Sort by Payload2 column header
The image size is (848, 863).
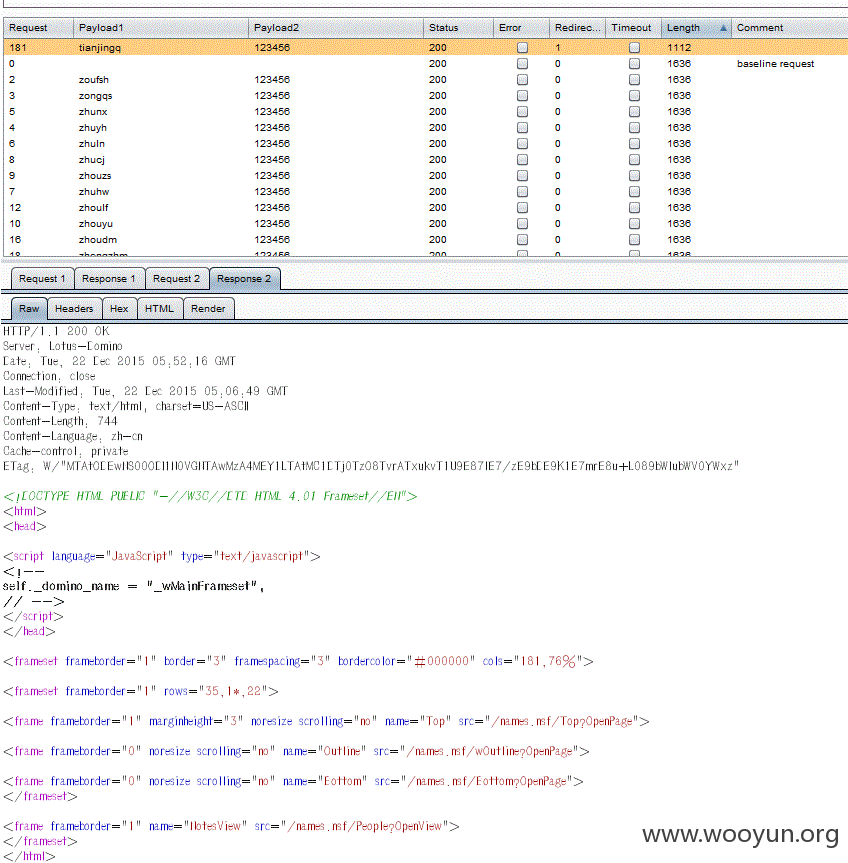[336, 28]
